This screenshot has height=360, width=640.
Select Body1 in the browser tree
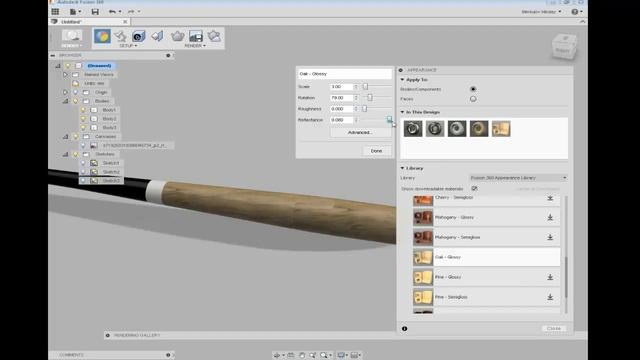tap(109, 110)
